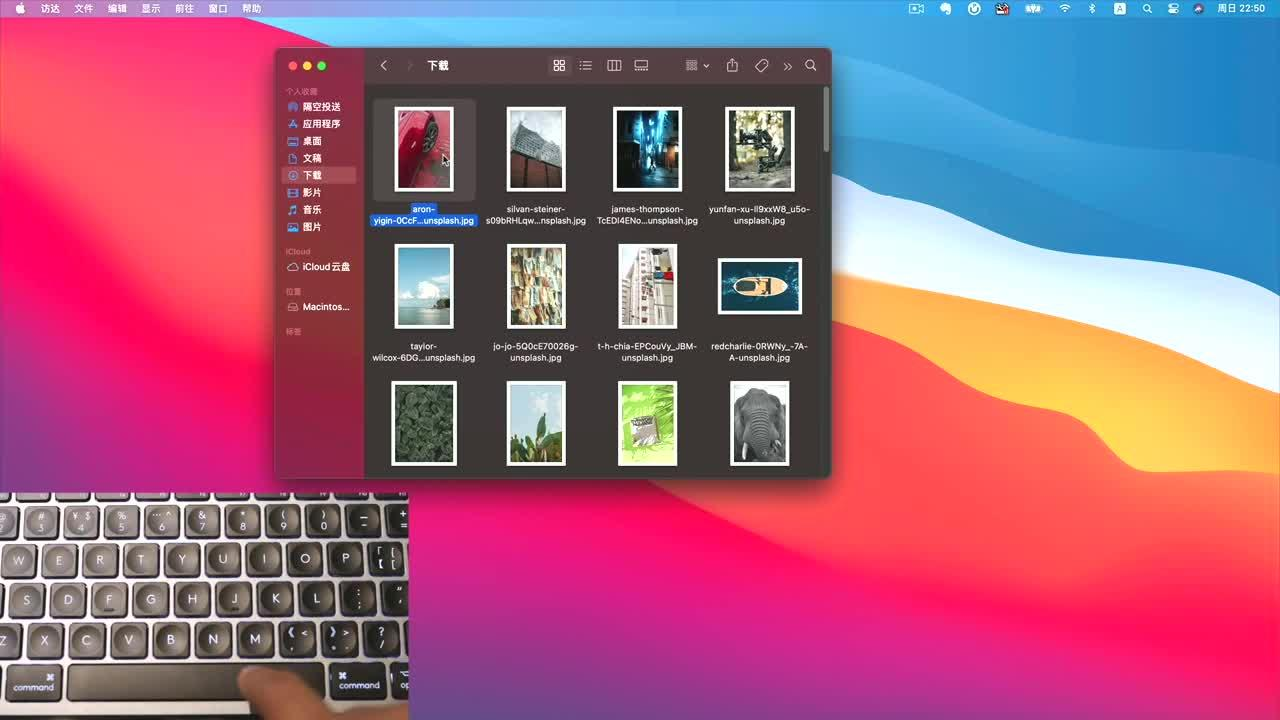Click the Finder forward navigation arrow

[409, 65]
